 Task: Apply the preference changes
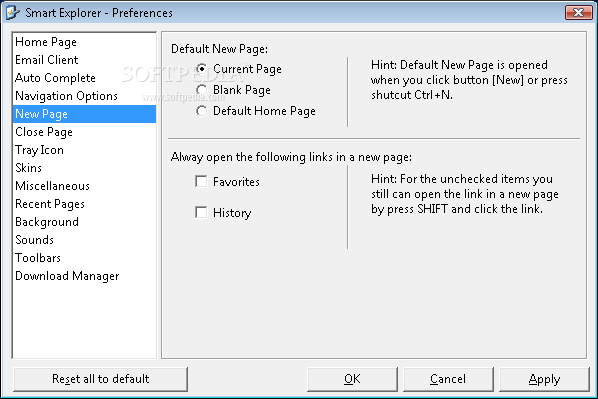click(544, 379)
